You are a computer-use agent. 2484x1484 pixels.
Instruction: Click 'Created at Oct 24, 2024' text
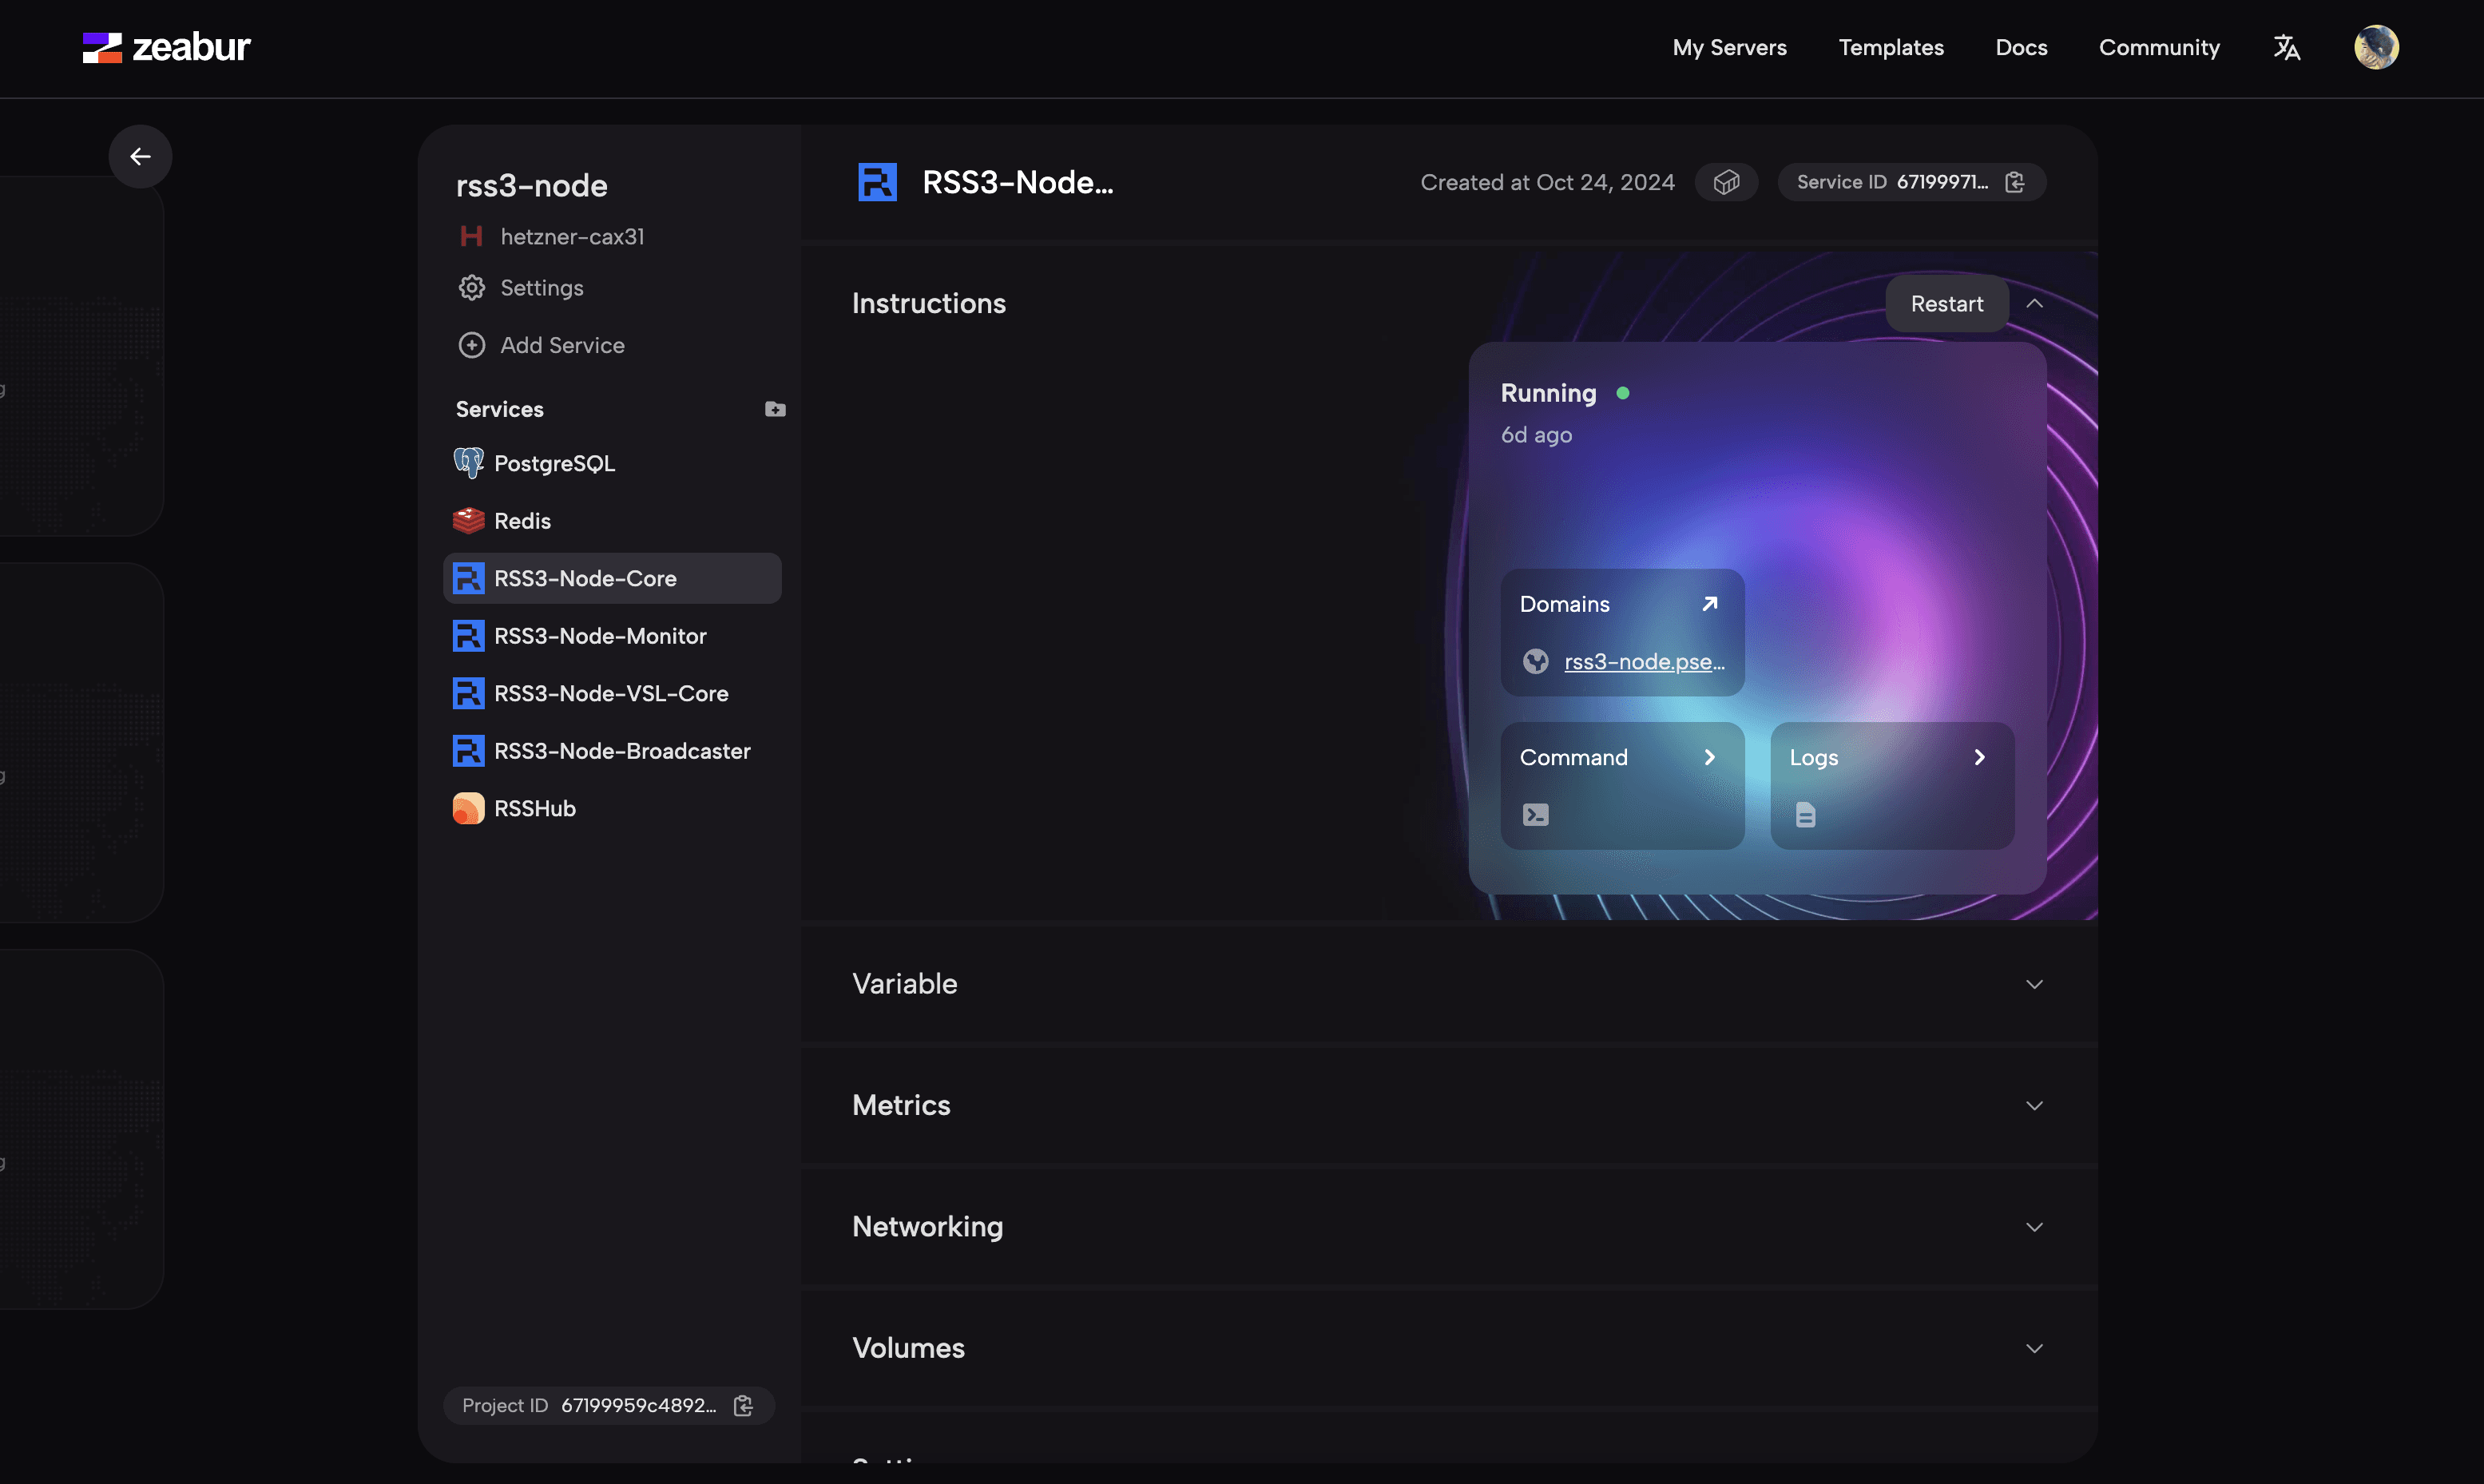tap(1547, 182)
